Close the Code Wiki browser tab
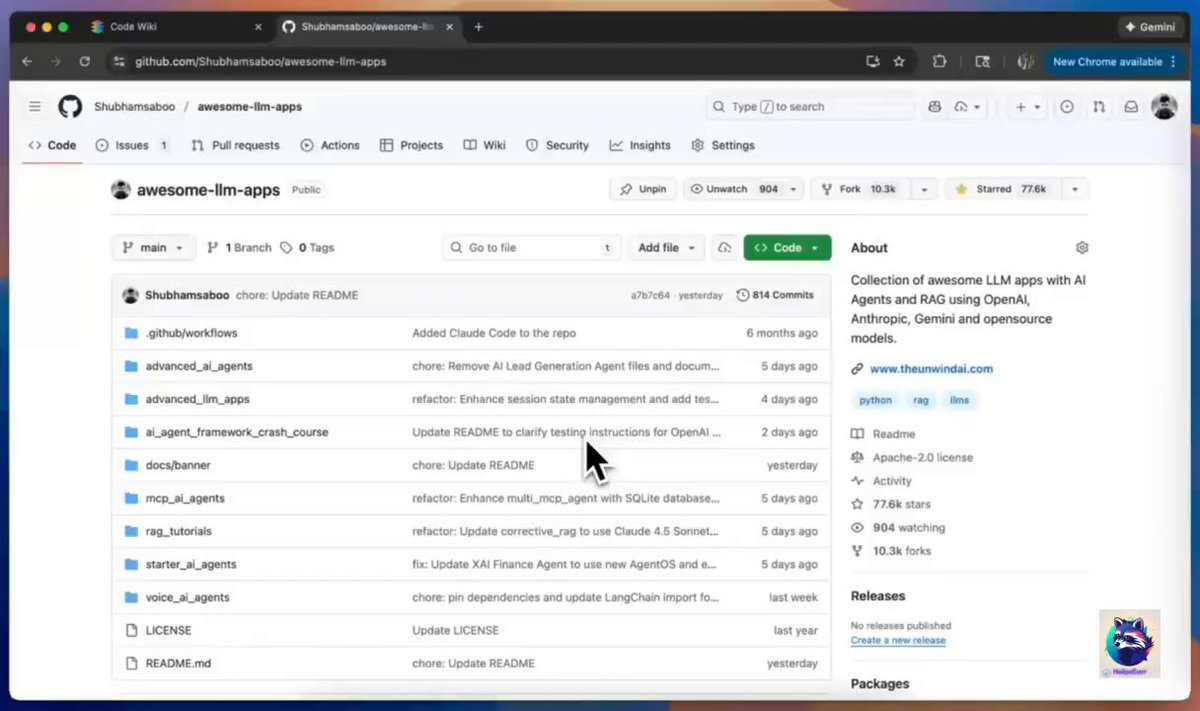The width and height of the screenshot is (1200, 711). (258, 27)
